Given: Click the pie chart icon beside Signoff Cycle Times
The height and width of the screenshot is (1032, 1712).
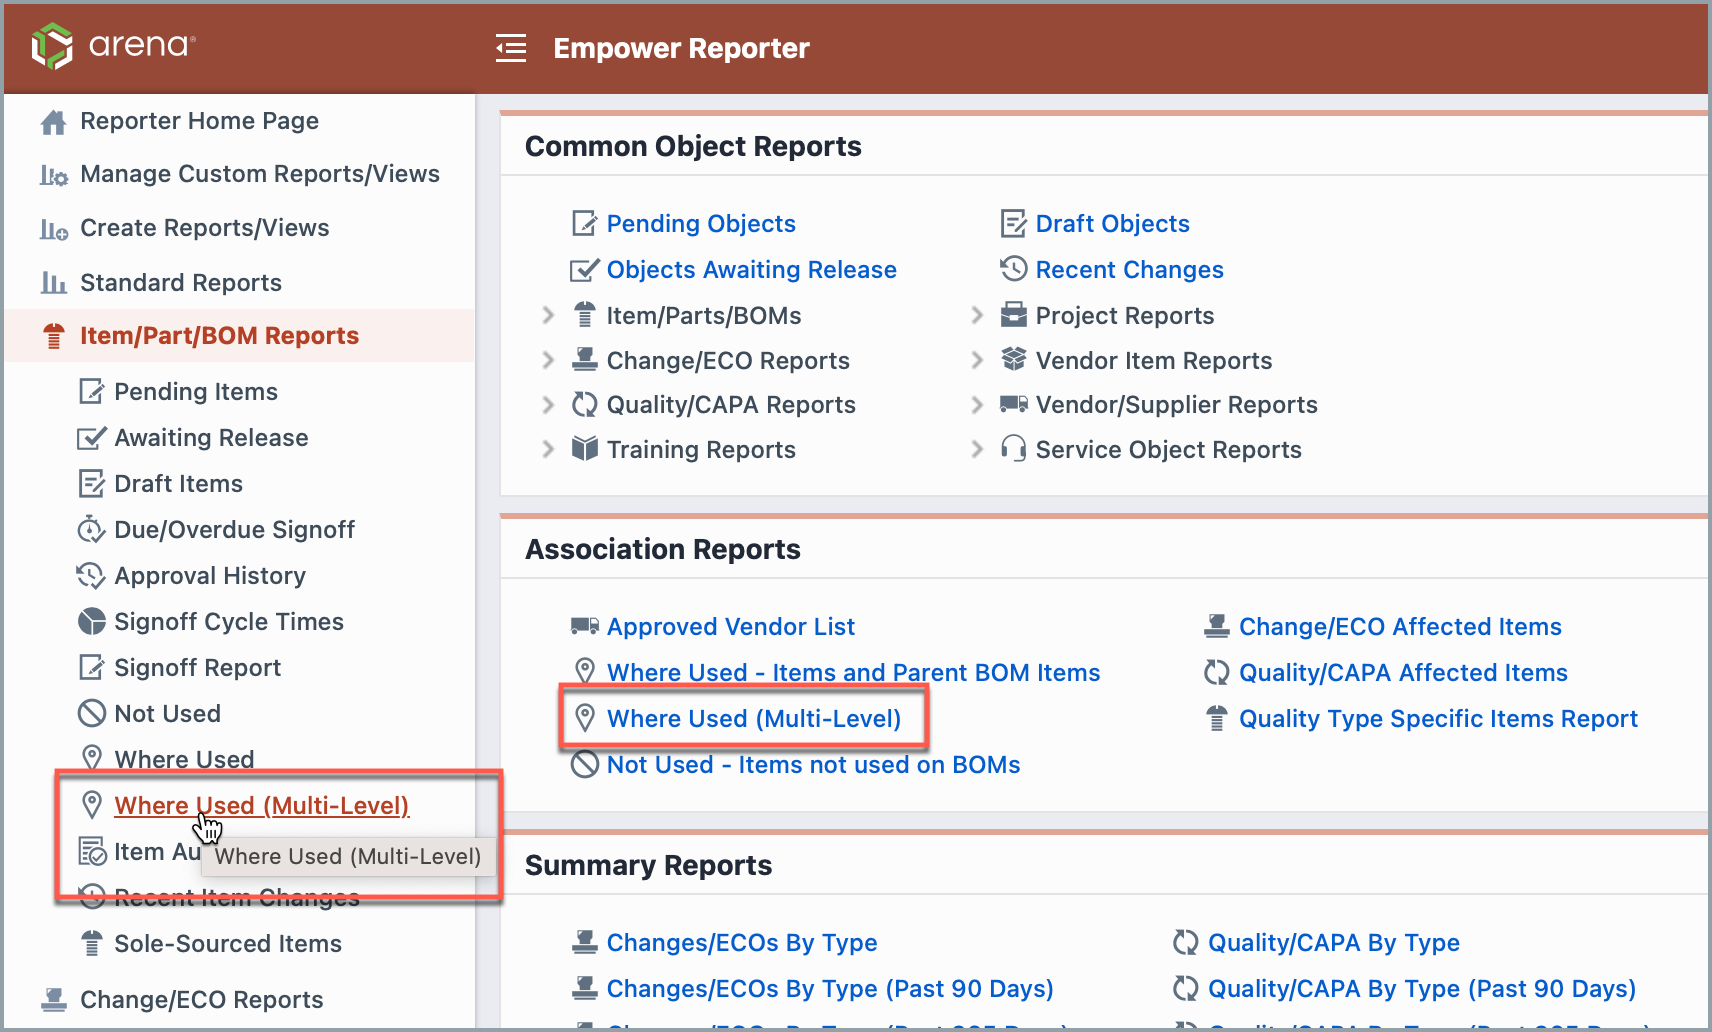Looking at the screenshot, I should 91,621.
